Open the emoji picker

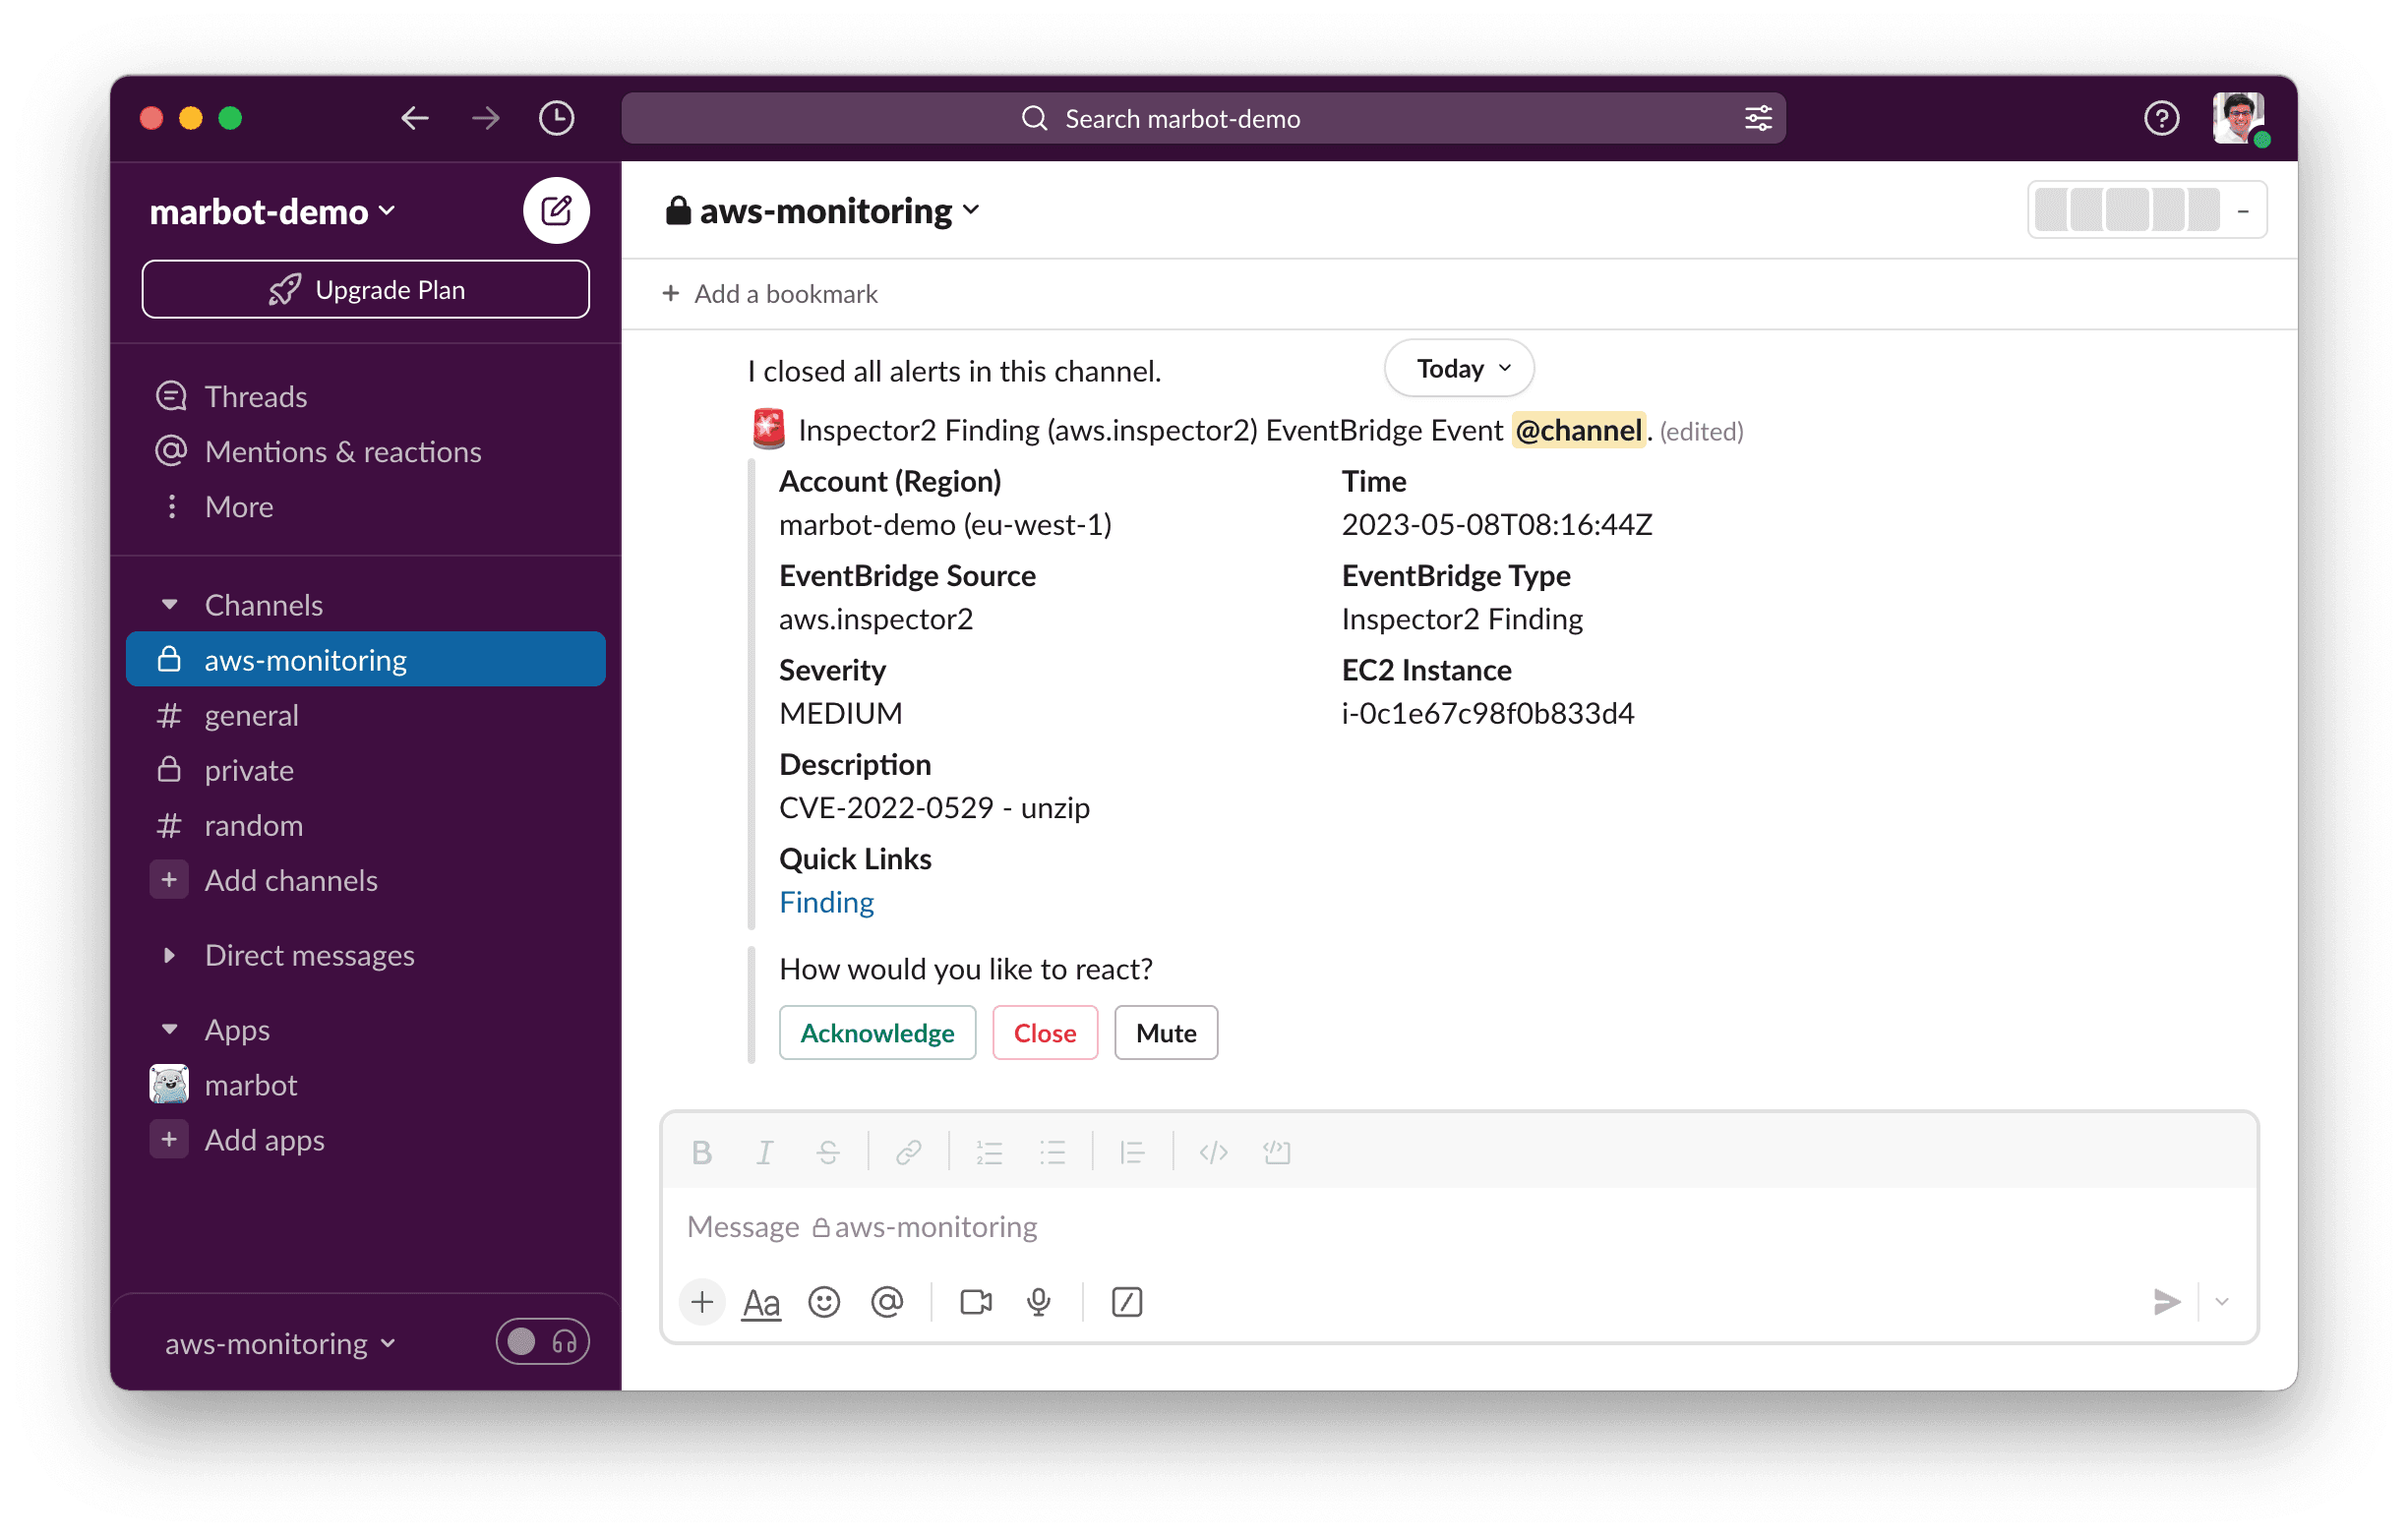coord(824,1301)
